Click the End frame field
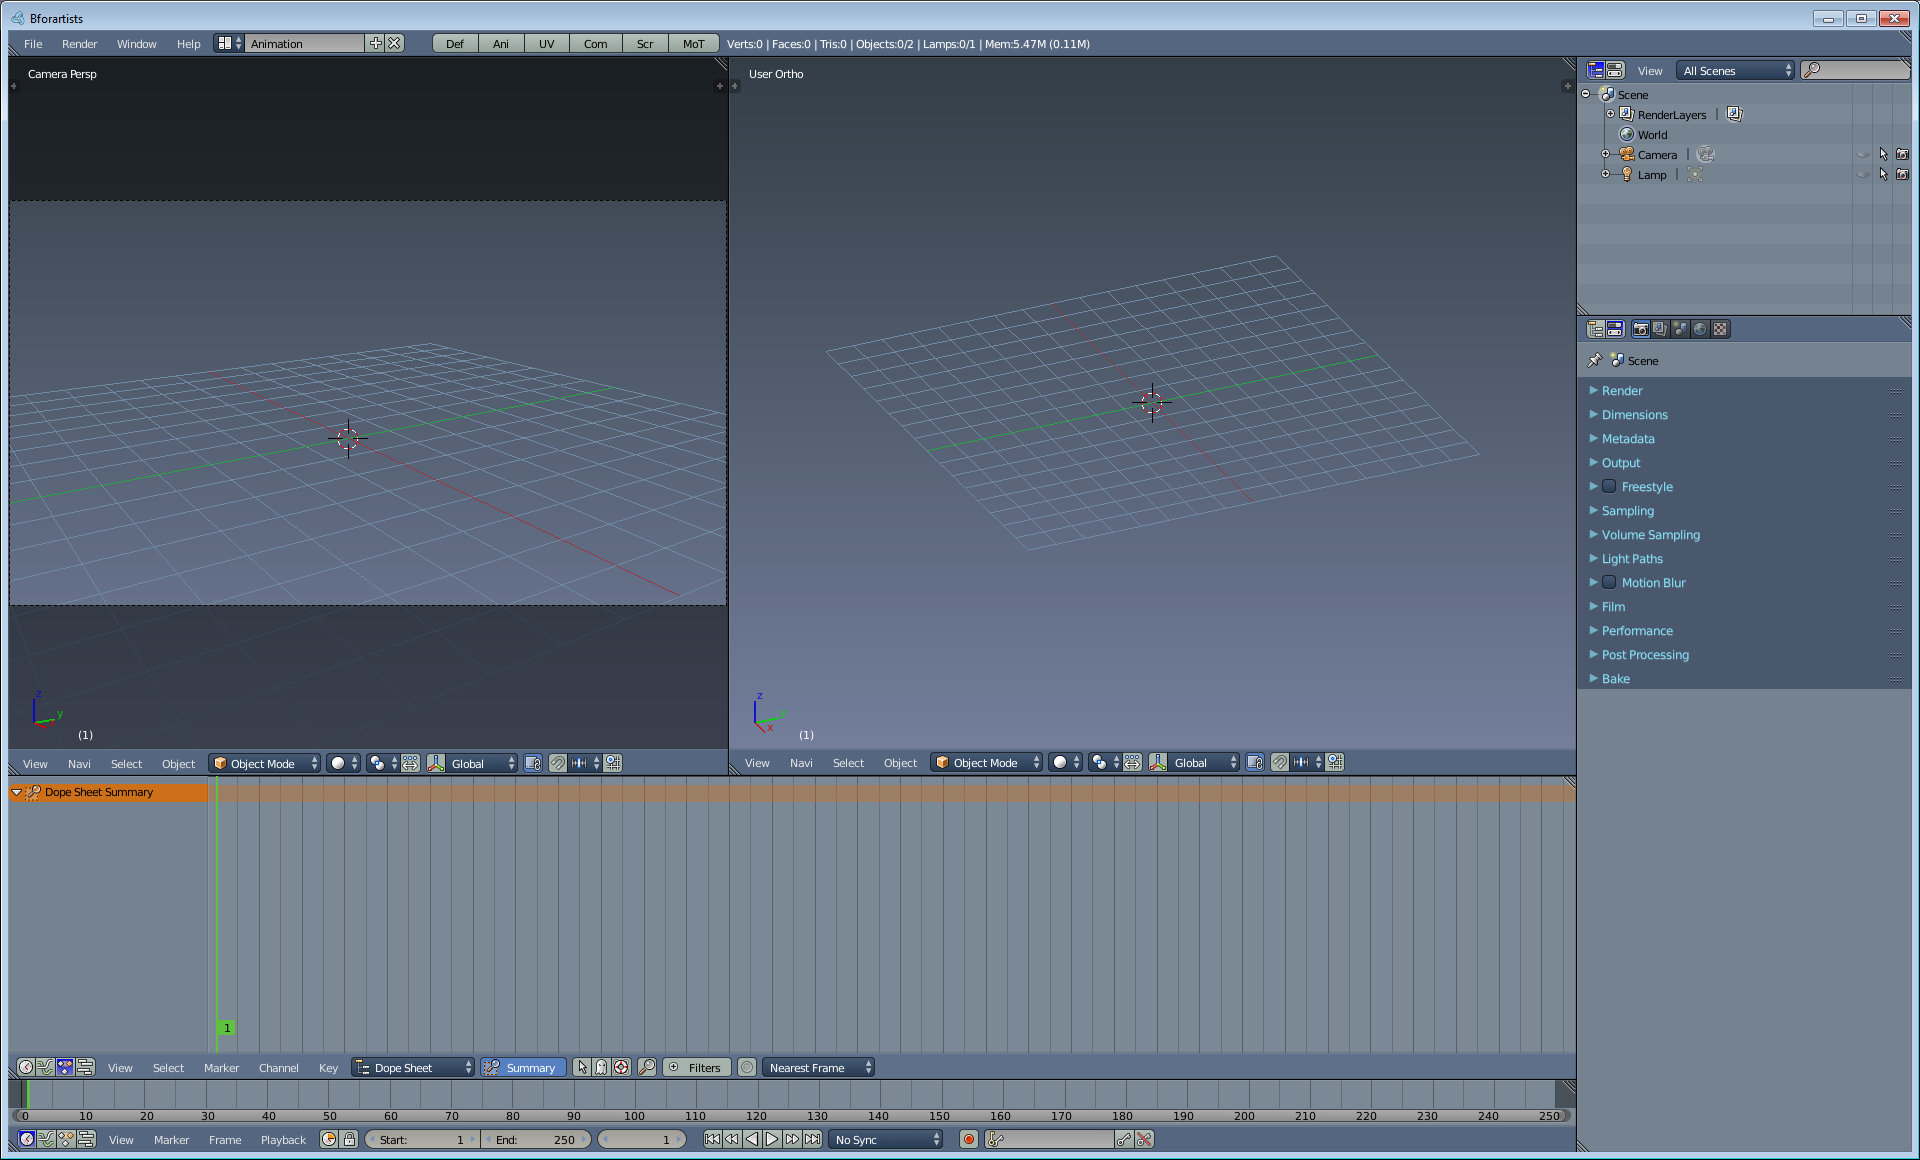This screenshot has width=1920, height=1160. pyautogui.click(x=536, y=1139)
